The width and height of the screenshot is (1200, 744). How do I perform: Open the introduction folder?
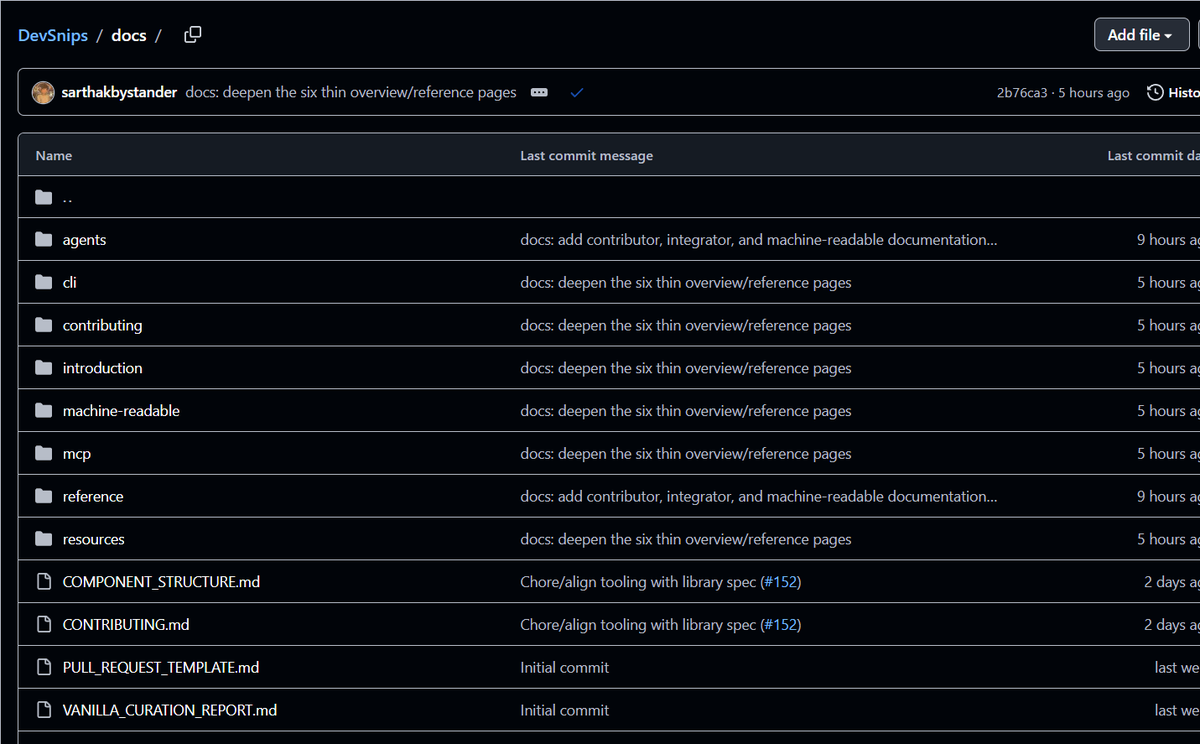tap(102, 368)
